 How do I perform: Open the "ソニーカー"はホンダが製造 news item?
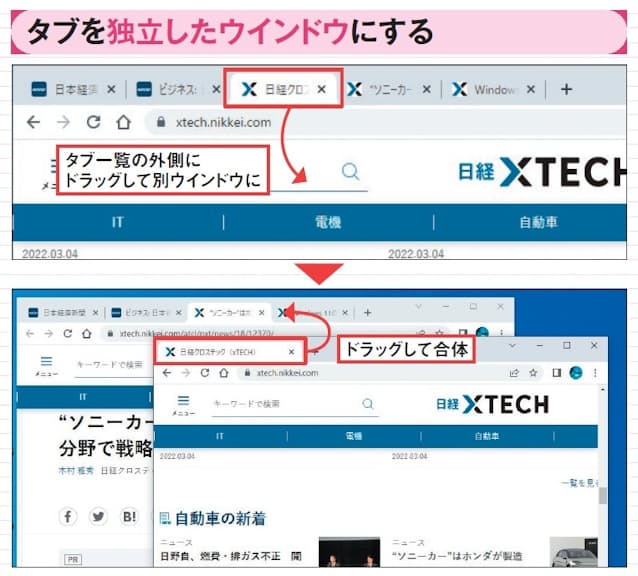point(457,556)
